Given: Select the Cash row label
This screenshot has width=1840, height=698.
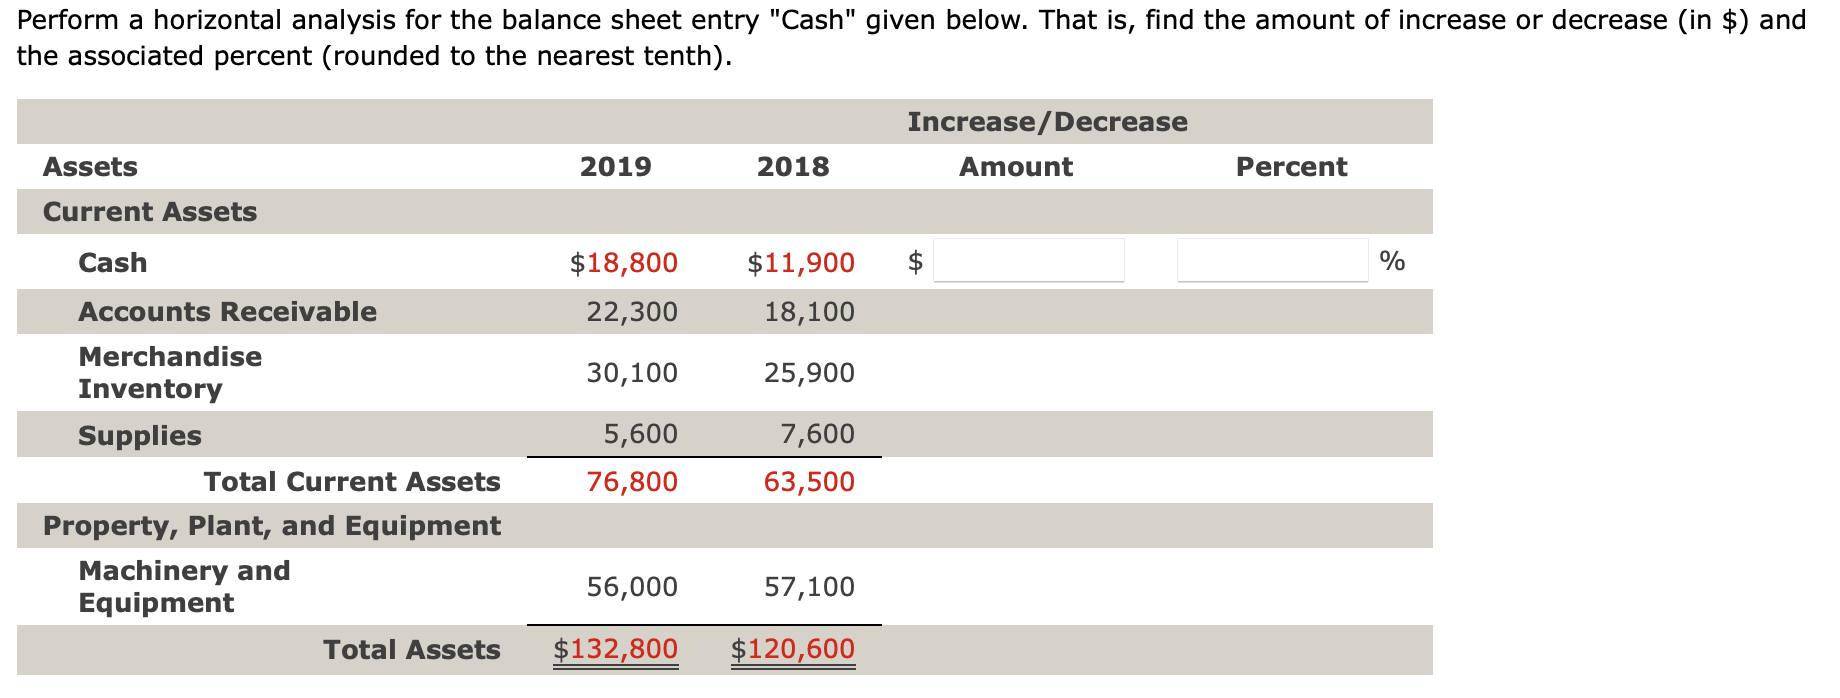Looking at the screenshot, I should click(x=111, y=262).
